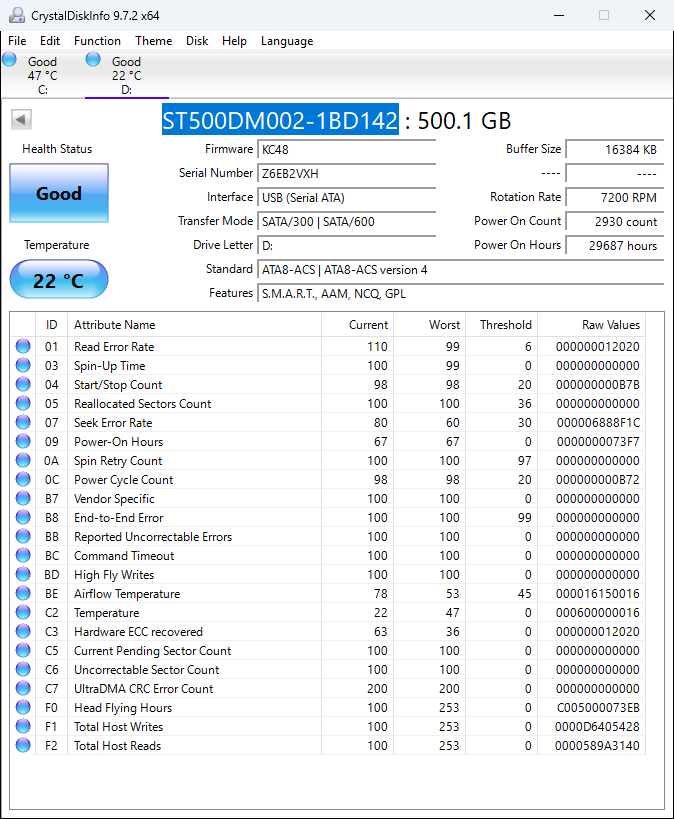Click status orb beside Command Timeout
The height and width of the screenshot is (819, 674).
click(x=23, y=555)
